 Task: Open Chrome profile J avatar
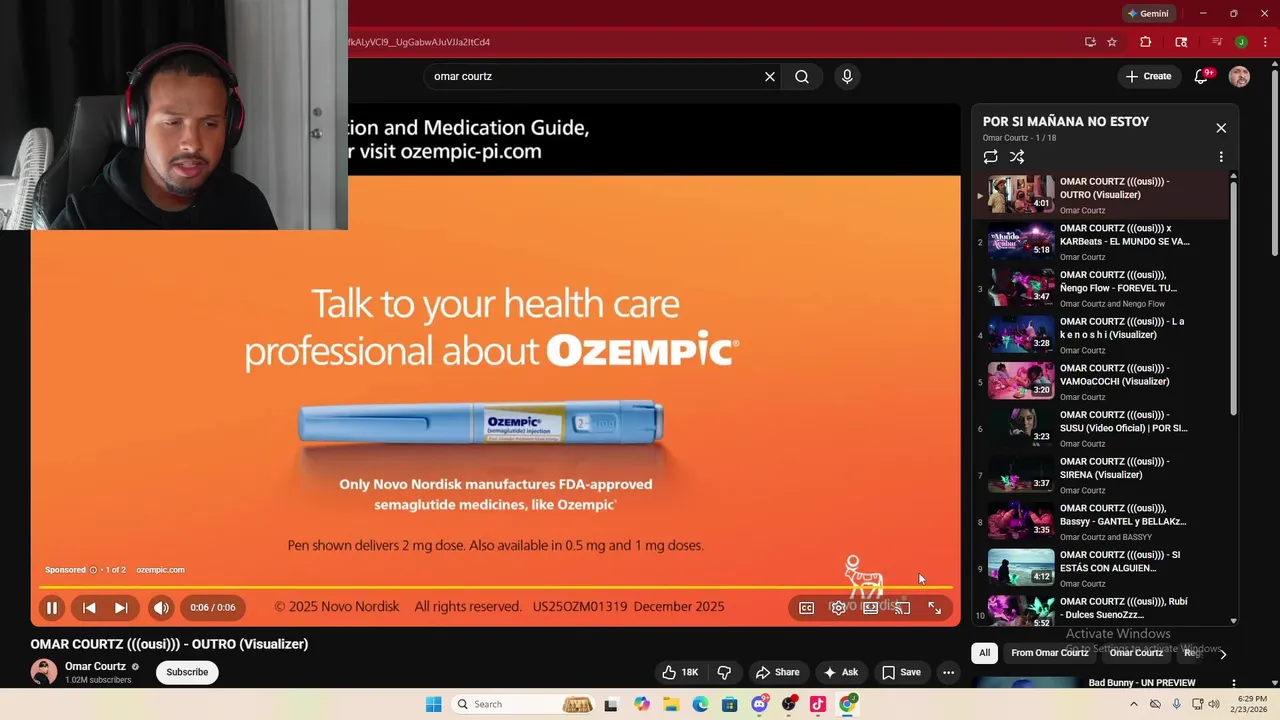1241,42
